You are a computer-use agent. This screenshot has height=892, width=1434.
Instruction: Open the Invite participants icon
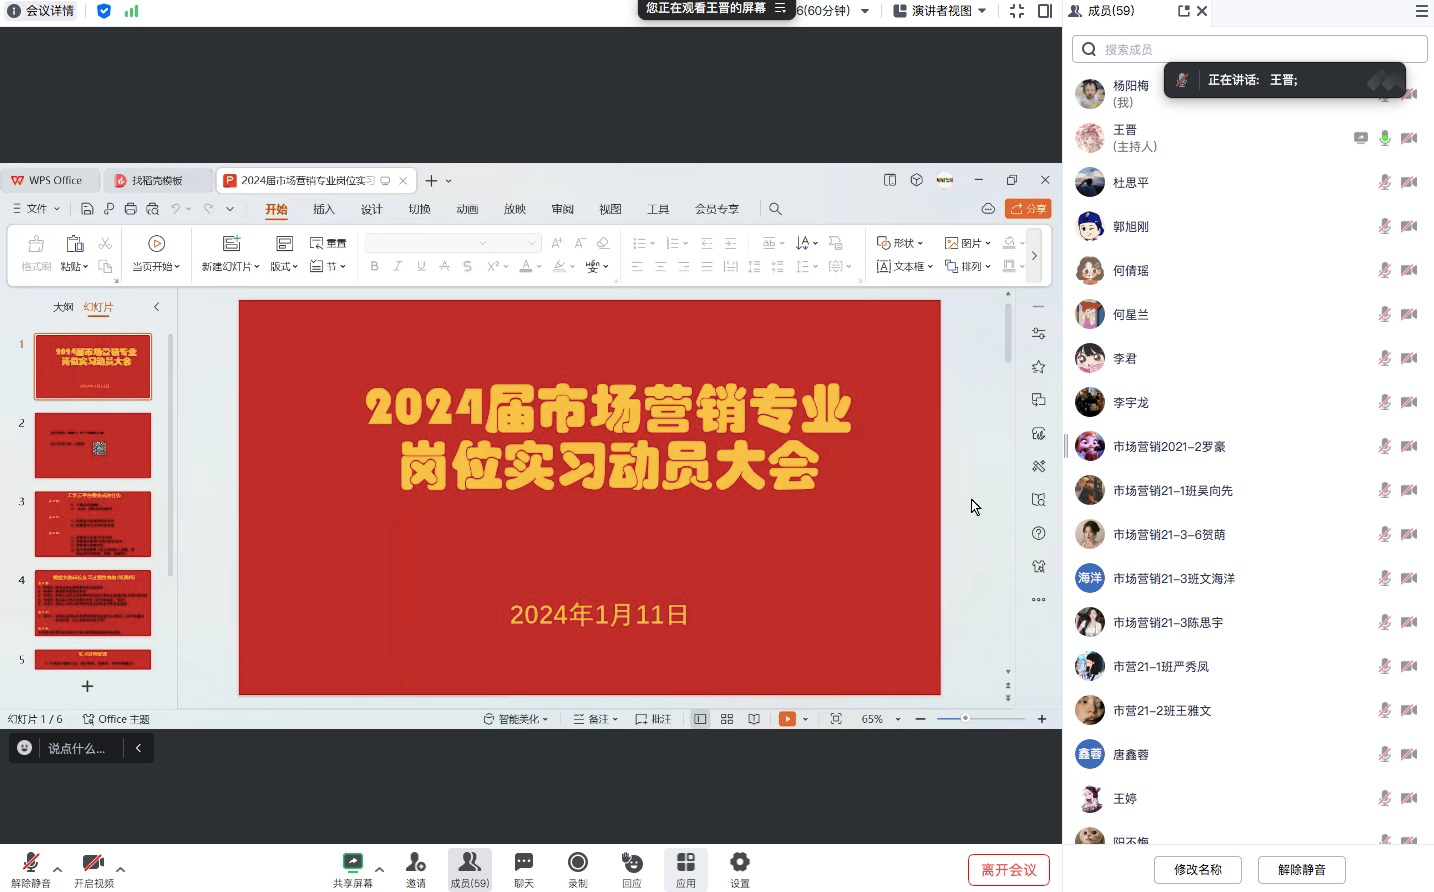[416, 863]
